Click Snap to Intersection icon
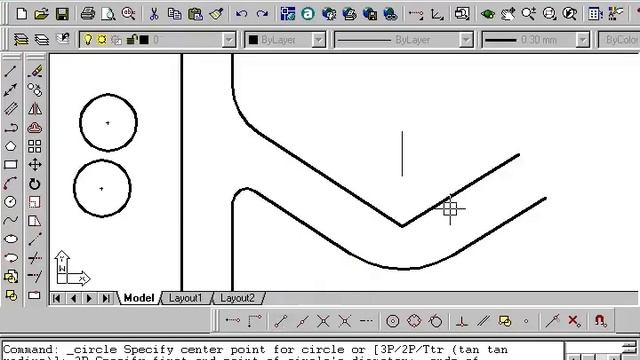 pos(324,321)
